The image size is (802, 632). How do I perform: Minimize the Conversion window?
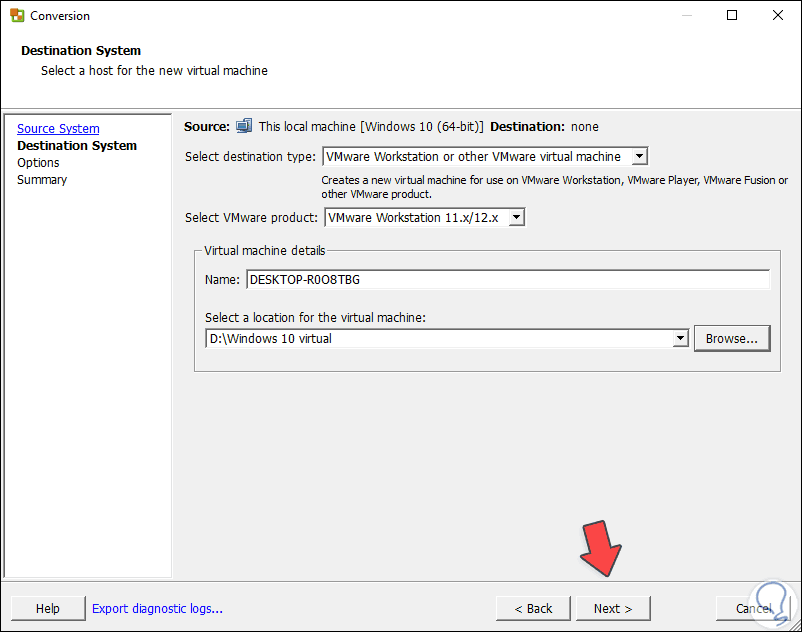click(x=687, y=15)
